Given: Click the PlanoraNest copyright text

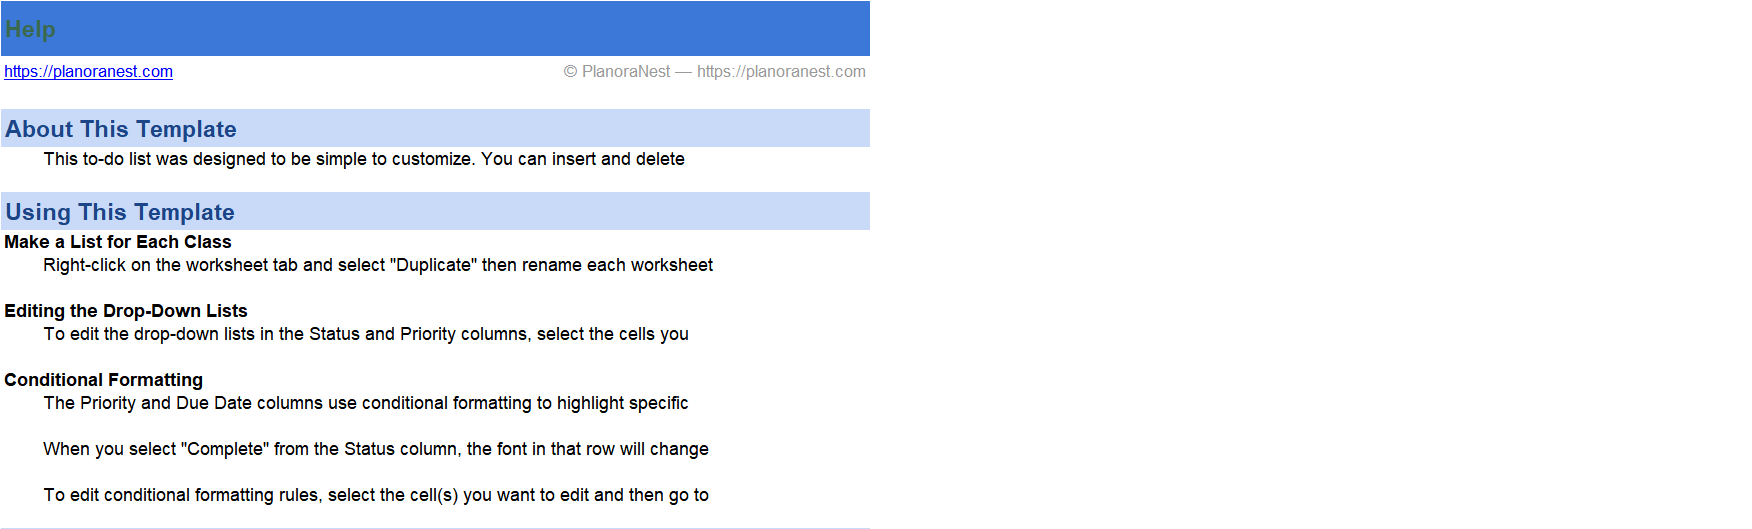Looking at the screenshot, I should (x=714, y=71).
